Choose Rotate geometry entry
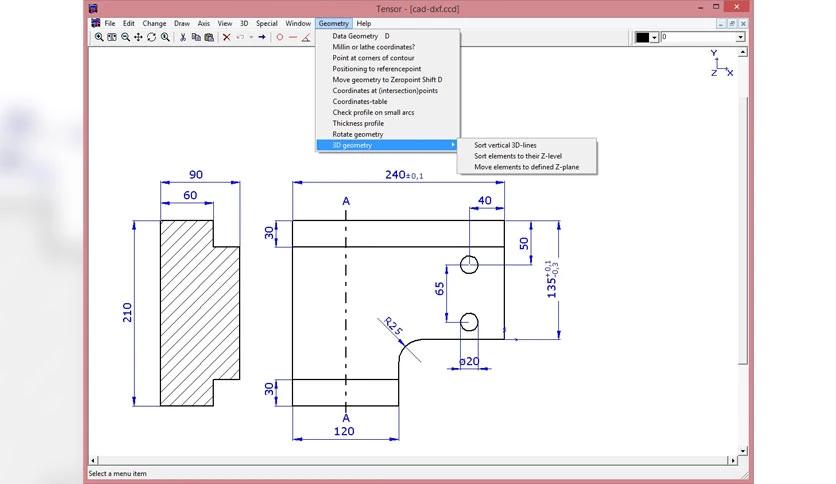The image size is (836, 484). [x=388, y=134]
